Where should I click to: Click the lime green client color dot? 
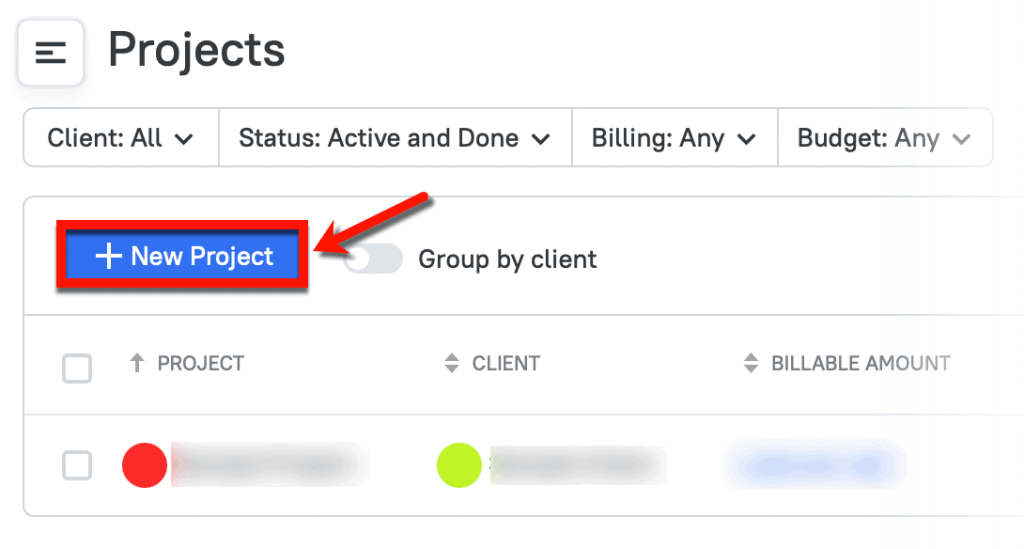click(x=459, y=466)
